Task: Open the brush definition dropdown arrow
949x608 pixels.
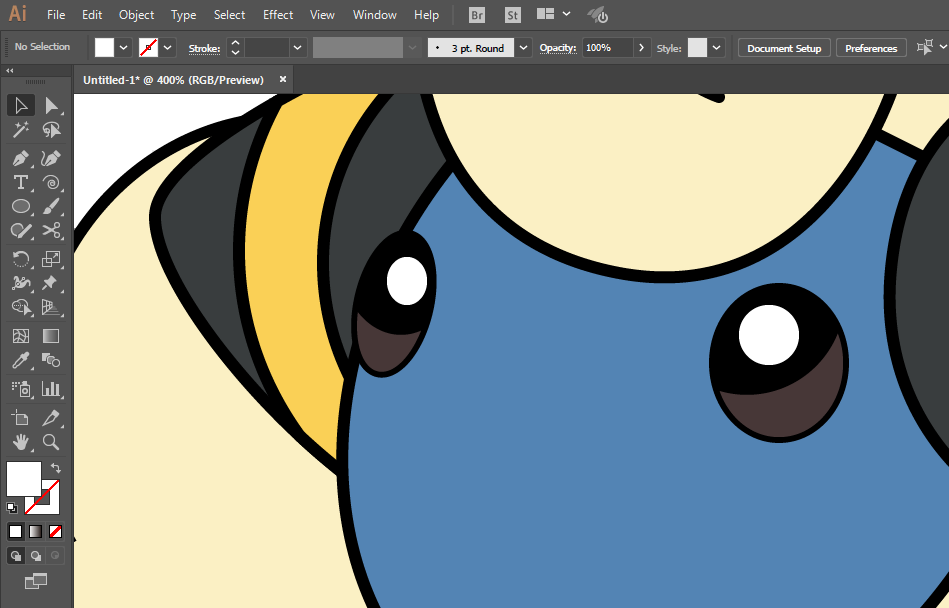Action: pos(524,48)
